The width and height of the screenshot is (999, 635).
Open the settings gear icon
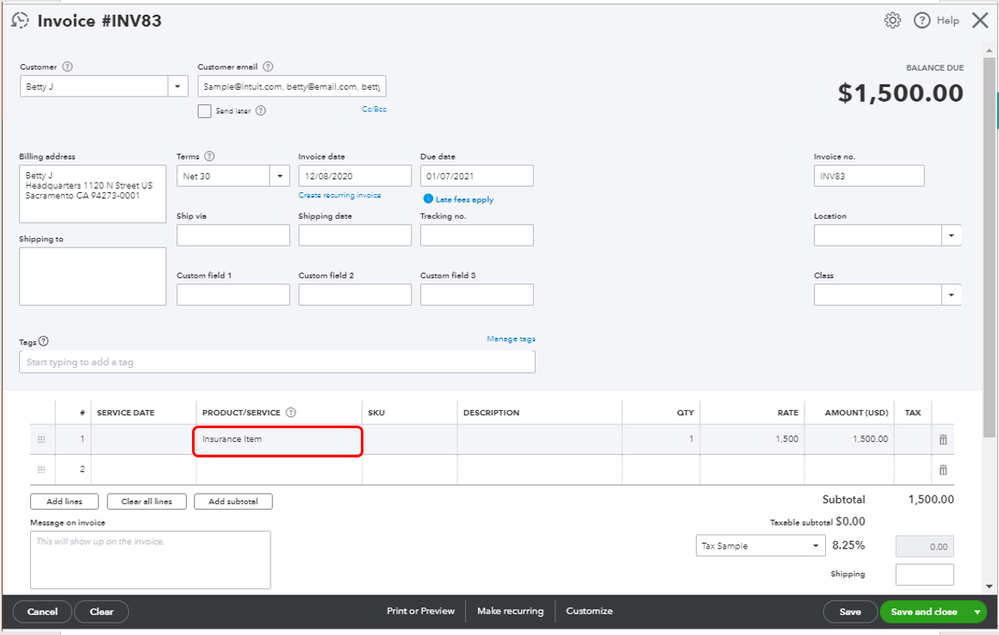pyautogui.click(x=892, y=20)
